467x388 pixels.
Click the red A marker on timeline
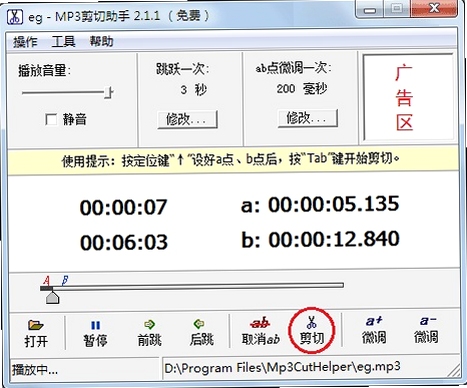click(47, 280)
